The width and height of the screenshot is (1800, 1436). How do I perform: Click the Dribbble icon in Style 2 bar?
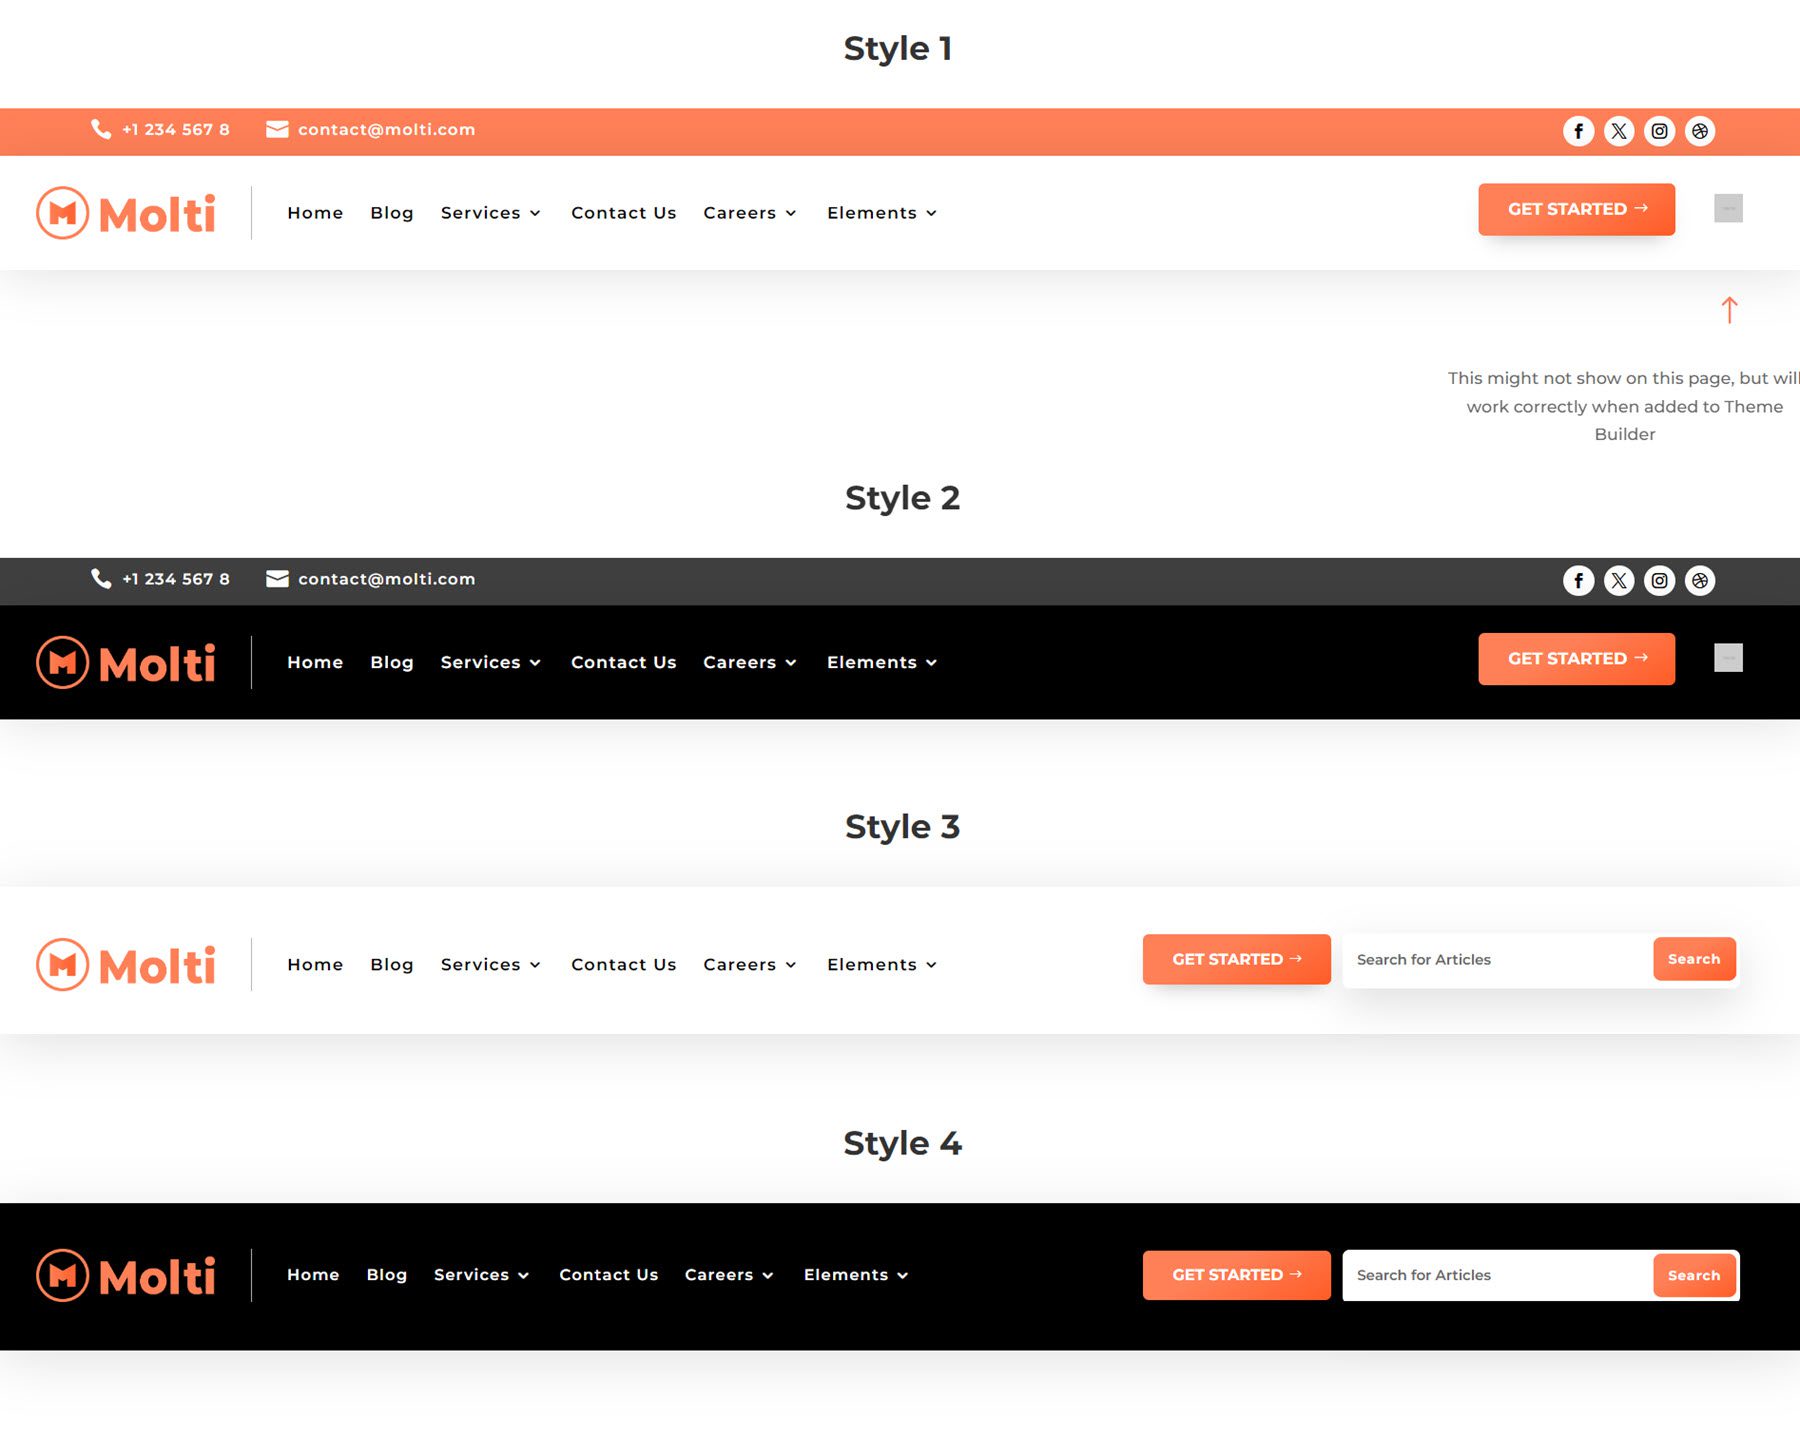tap(1700, 580)
